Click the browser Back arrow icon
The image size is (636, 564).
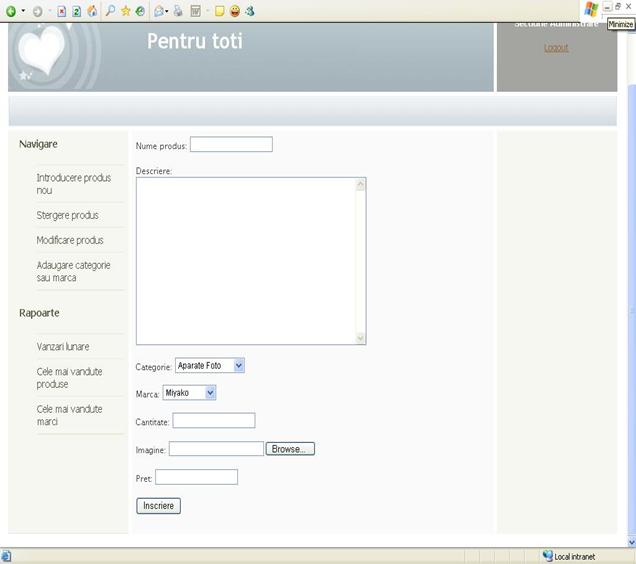(x=10, y=11)
